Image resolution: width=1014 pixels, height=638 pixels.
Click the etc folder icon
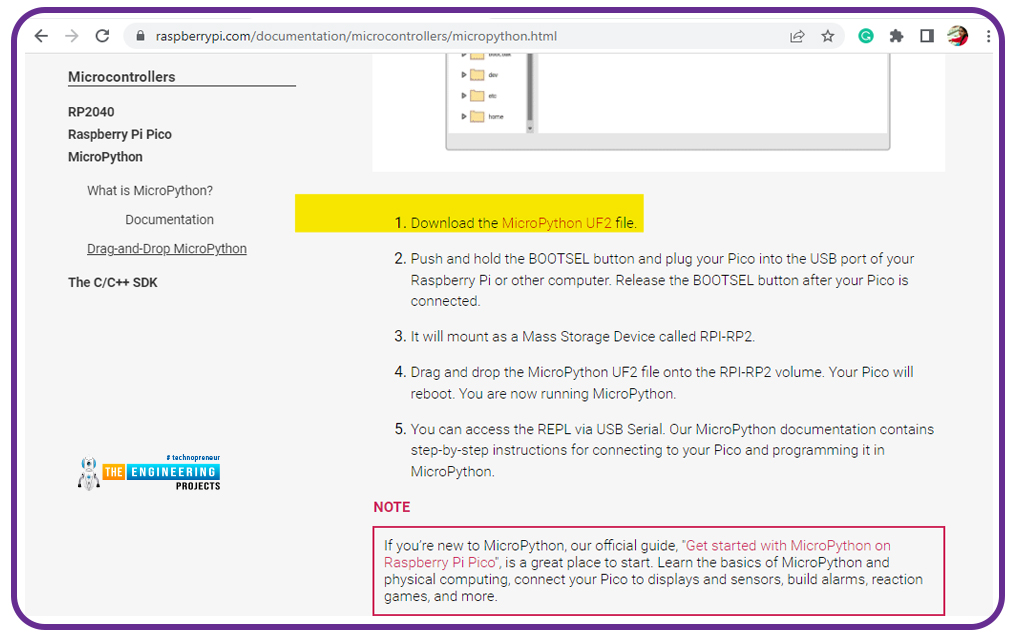pos(477,96)
